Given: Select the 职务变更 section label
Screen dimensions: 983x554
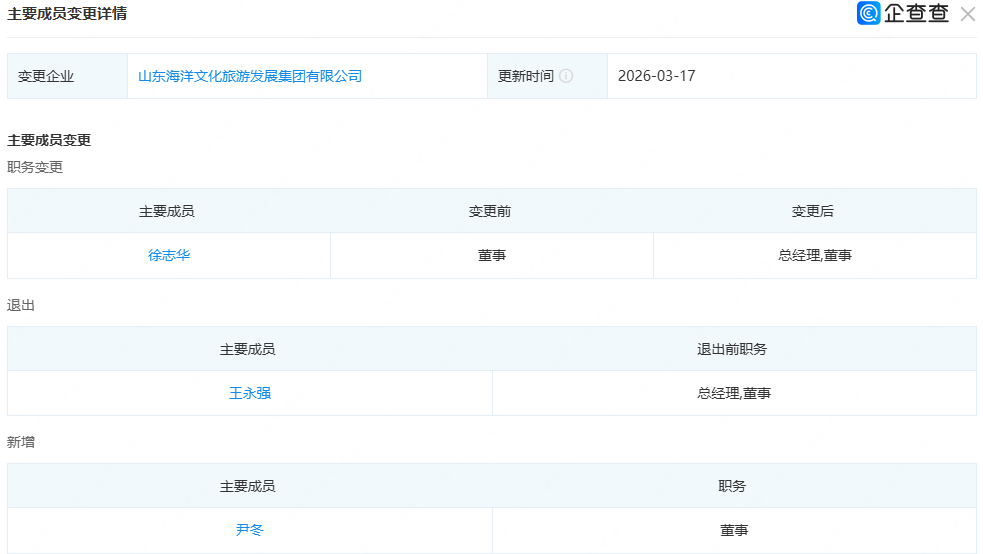Looking at the screenshot, I should [x=35, y=167].
